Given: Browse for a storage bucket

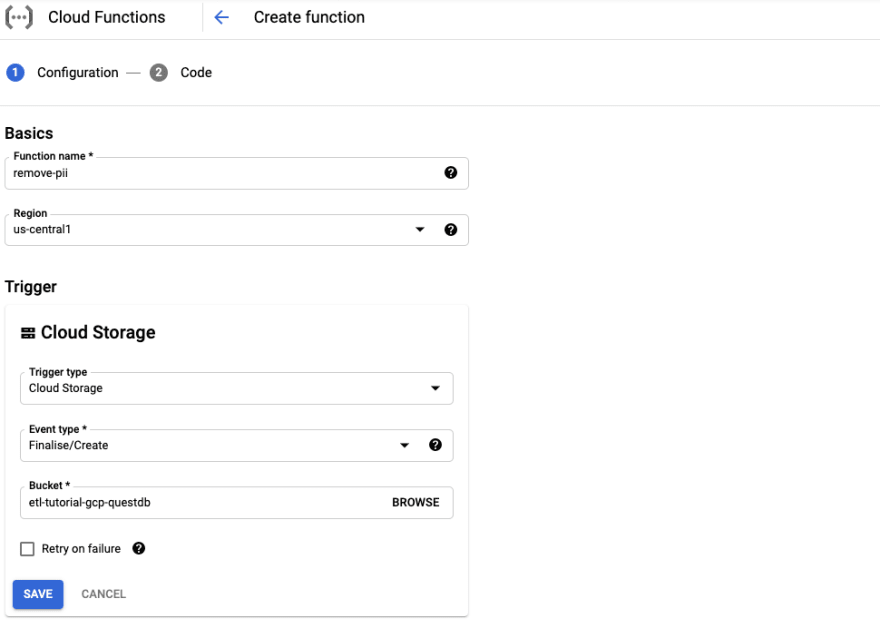Looking at the screenshot, I should point(416,502).
